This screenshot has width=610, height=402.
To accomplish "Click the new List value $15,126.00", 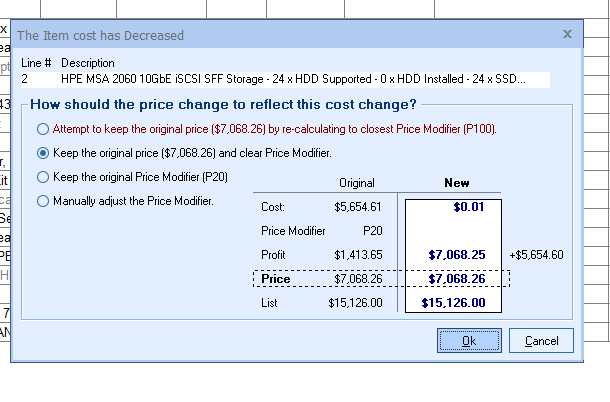I will point(453,303).
